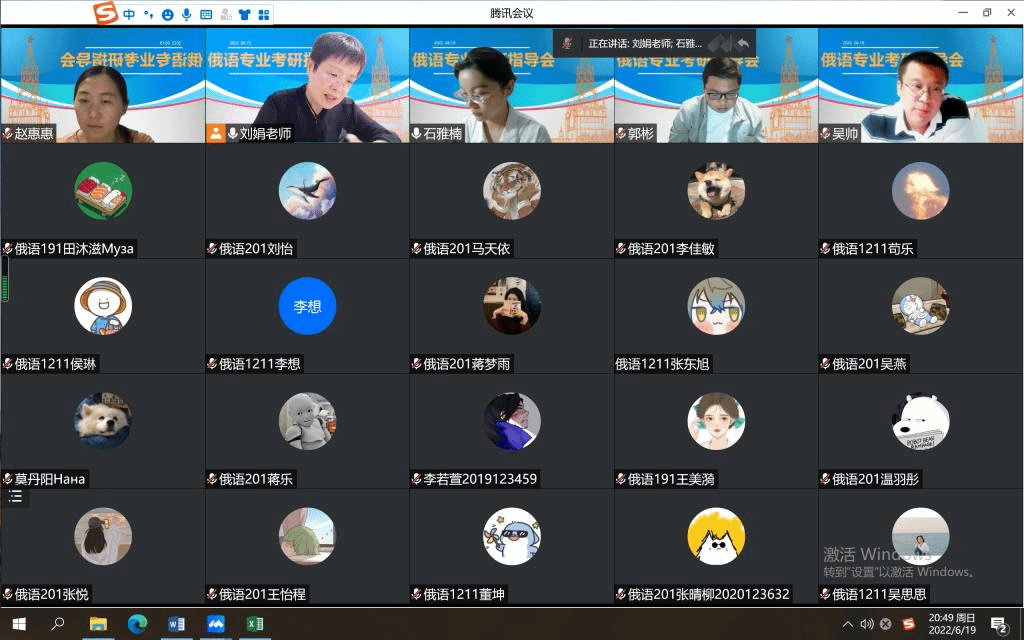Click the Windows Start button
Image resolution: width=1024 pixels, height=640 pixels.
pyautogui.click(x=19, y=624)
